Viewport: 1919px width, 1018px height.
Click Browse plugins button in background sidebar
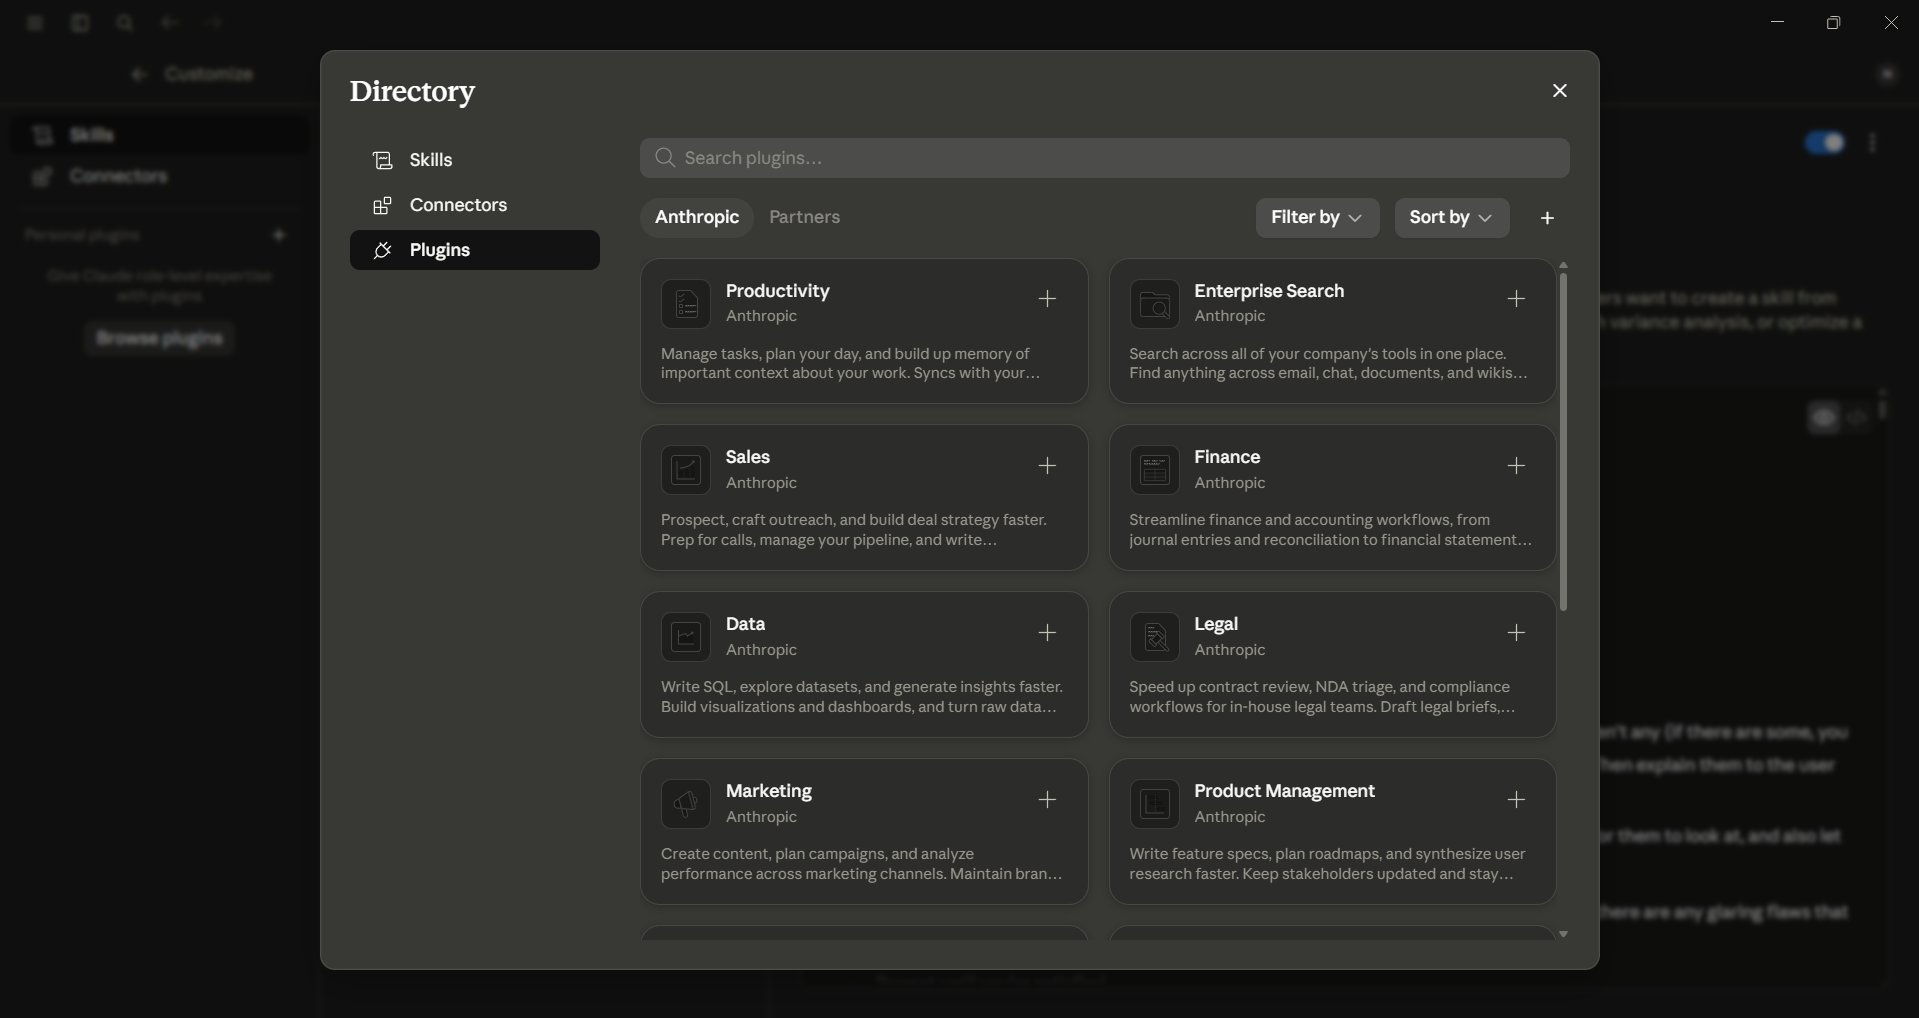click(159, 339)
